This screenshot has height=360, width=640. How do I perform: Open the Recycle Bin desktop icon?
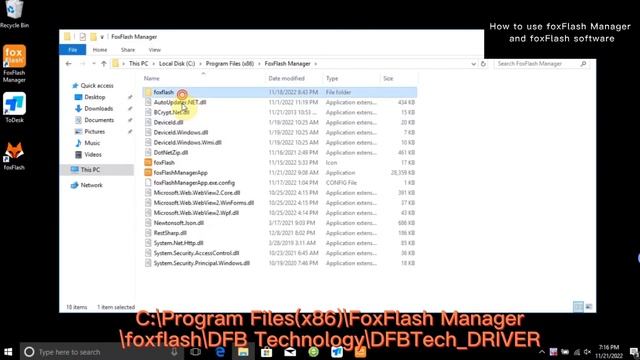click(14, 14)
